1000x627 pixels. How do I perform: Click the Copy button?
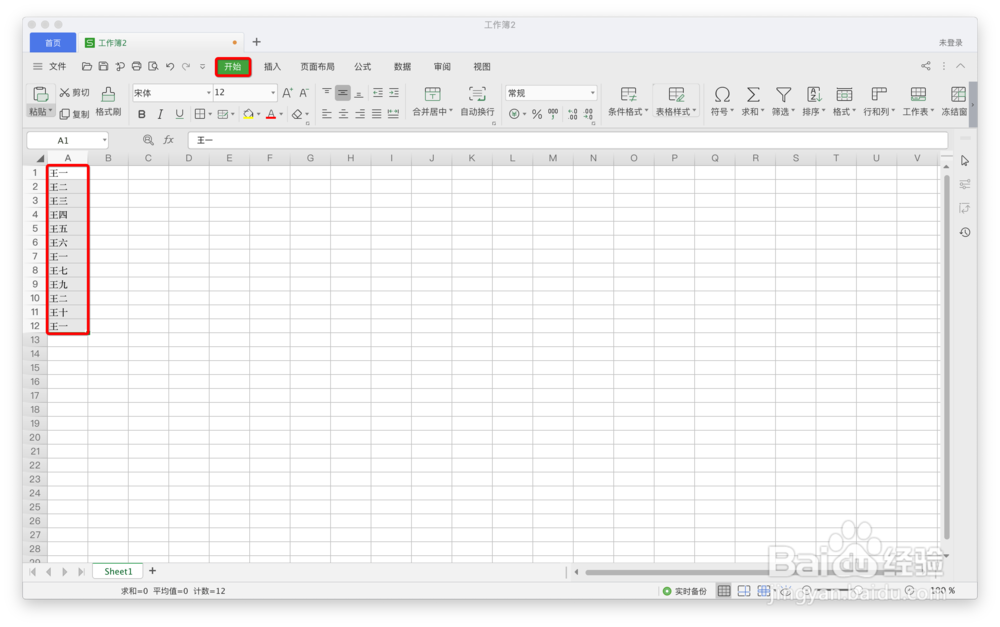(x=74, y=114)
